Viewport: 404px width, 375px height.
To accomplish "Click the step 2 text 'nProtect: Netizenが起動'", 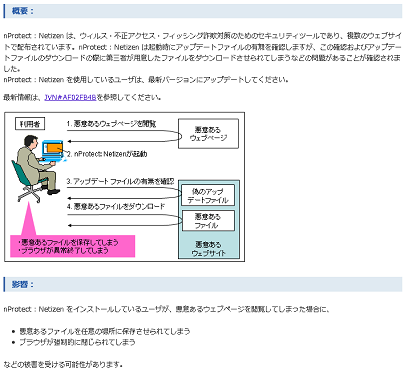I will coord(107,154).
